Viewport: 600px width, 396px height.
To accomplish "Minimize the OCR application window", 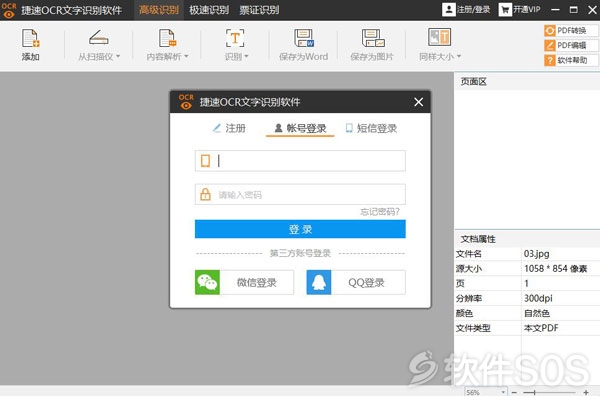I will click(x=555, y=10).
